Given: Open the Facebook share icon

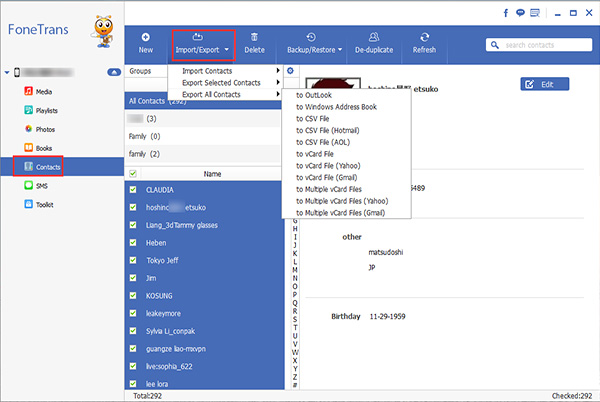Looking at the screenshot, I should click(x=505, y=13).
